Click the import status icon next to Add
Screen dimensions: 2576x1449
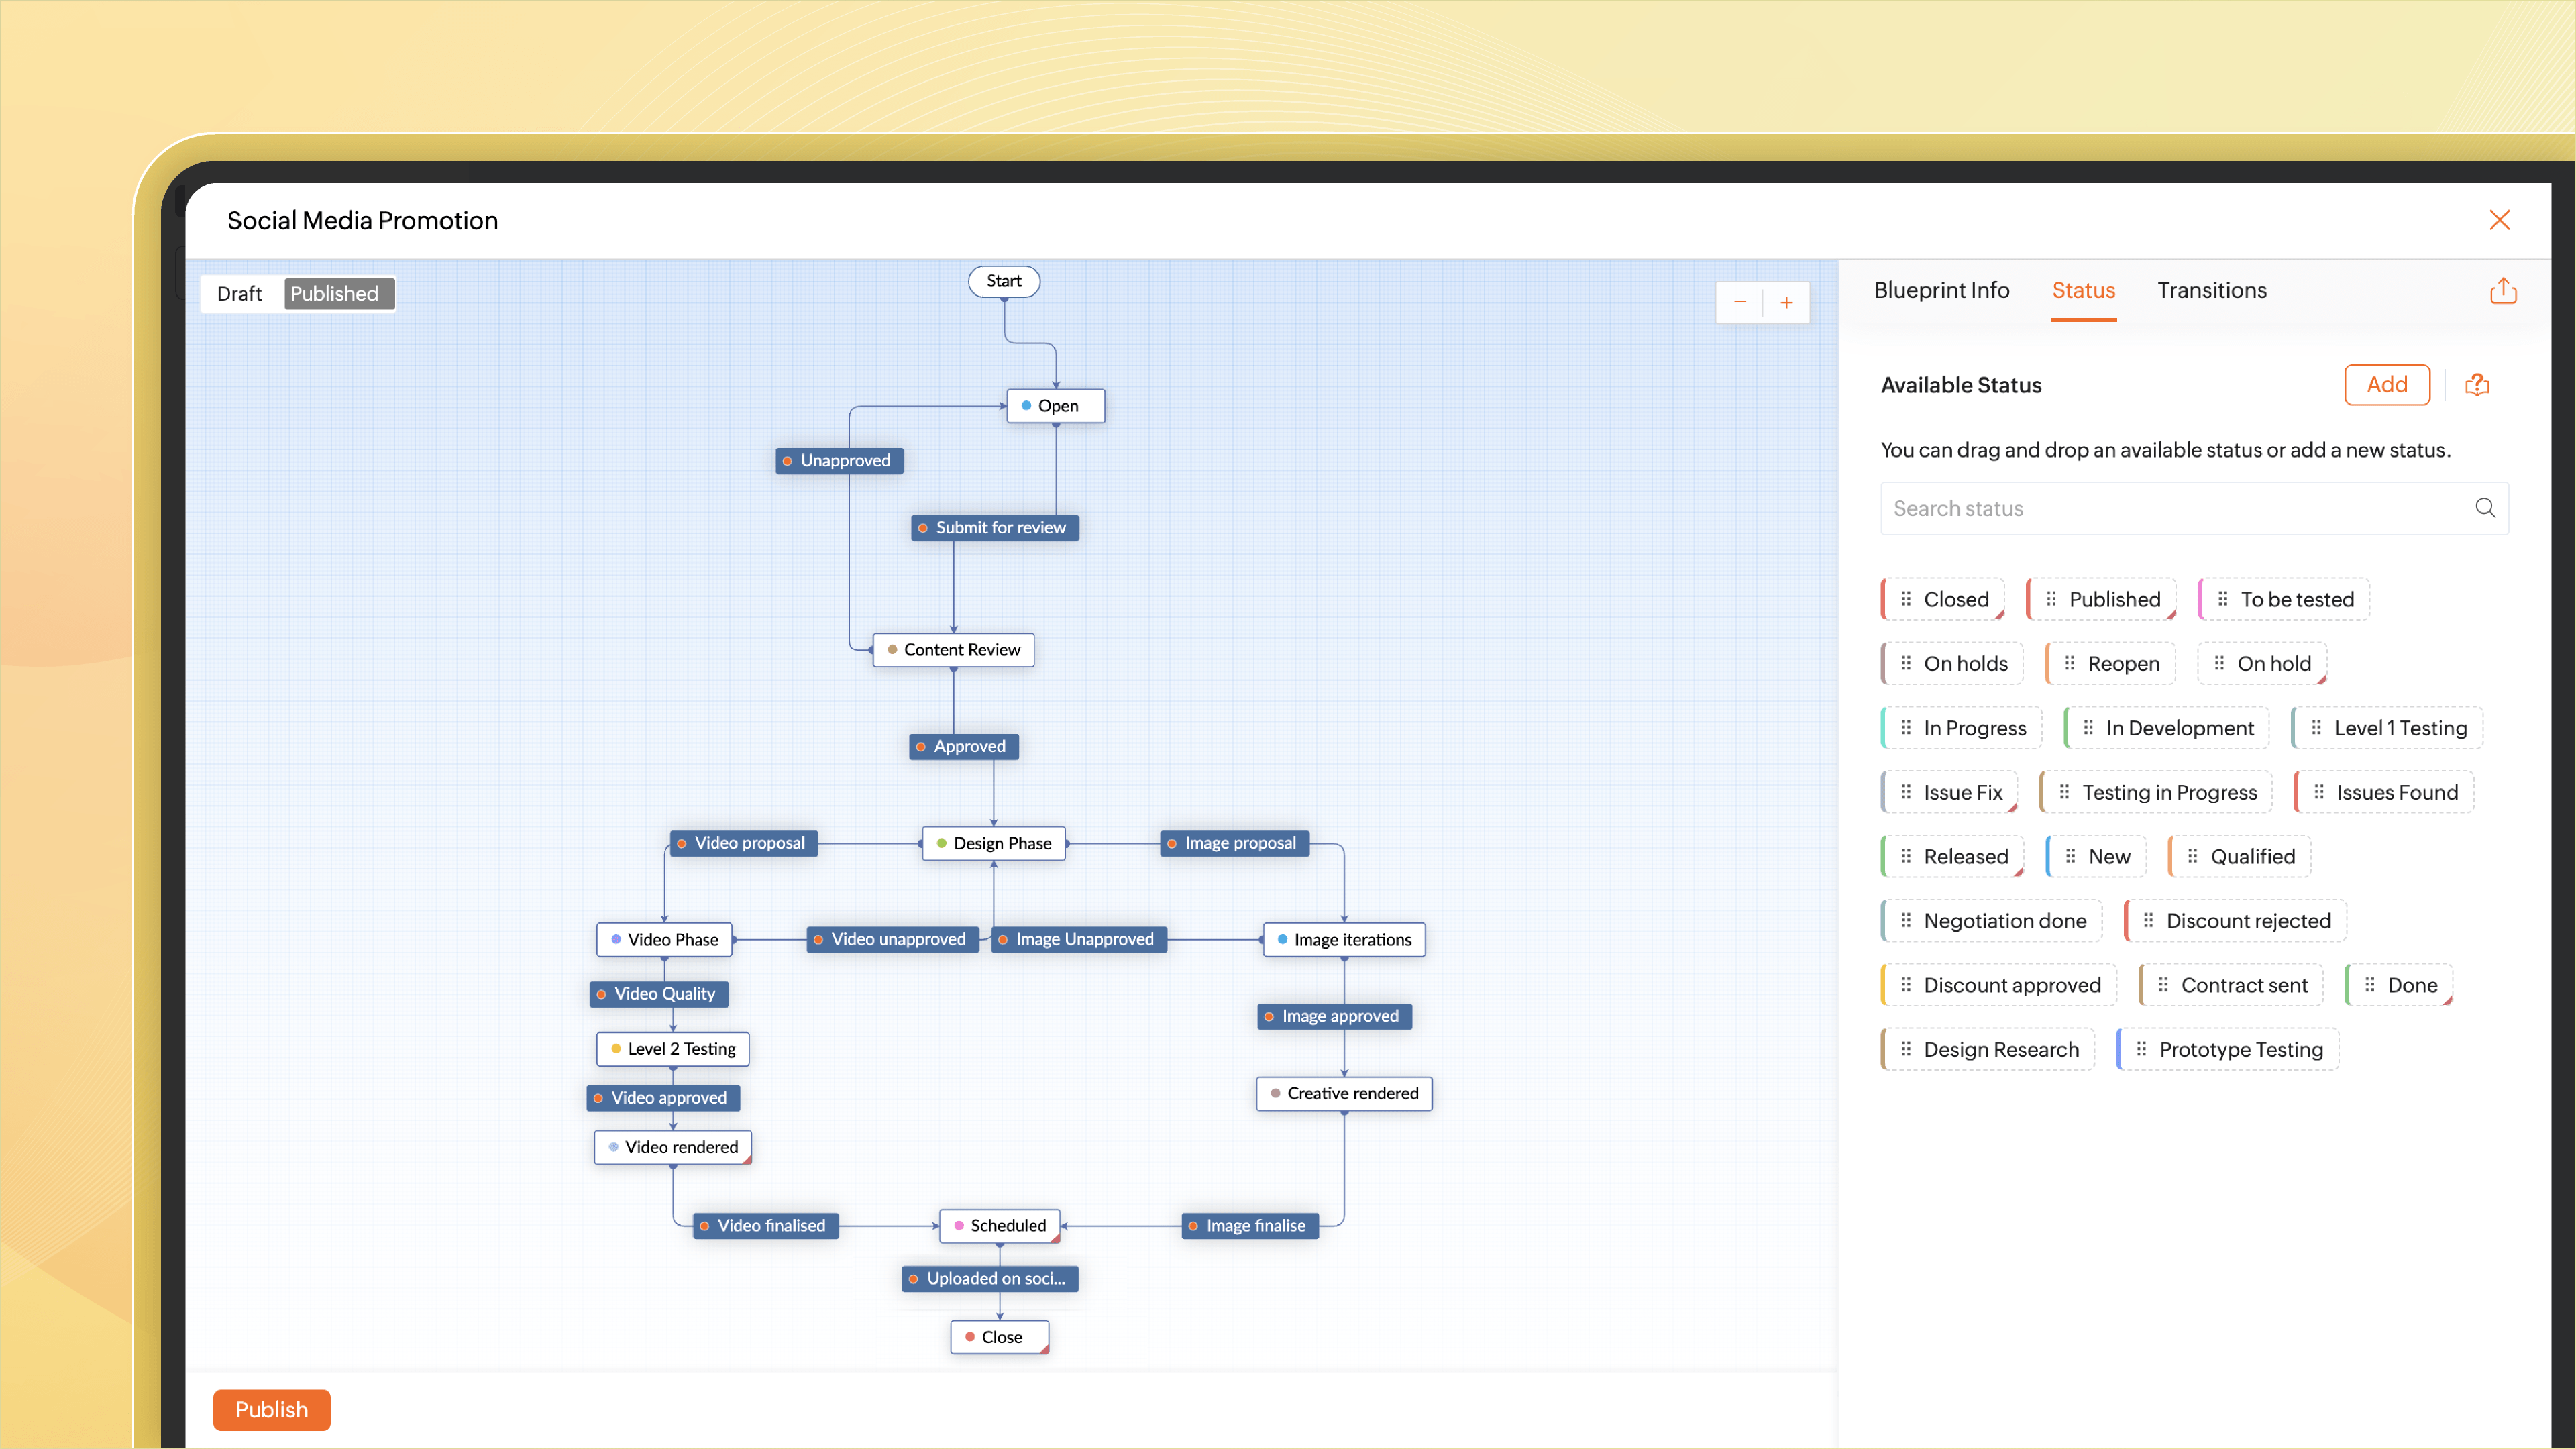pyautogui.click(x=2477, y=385)
